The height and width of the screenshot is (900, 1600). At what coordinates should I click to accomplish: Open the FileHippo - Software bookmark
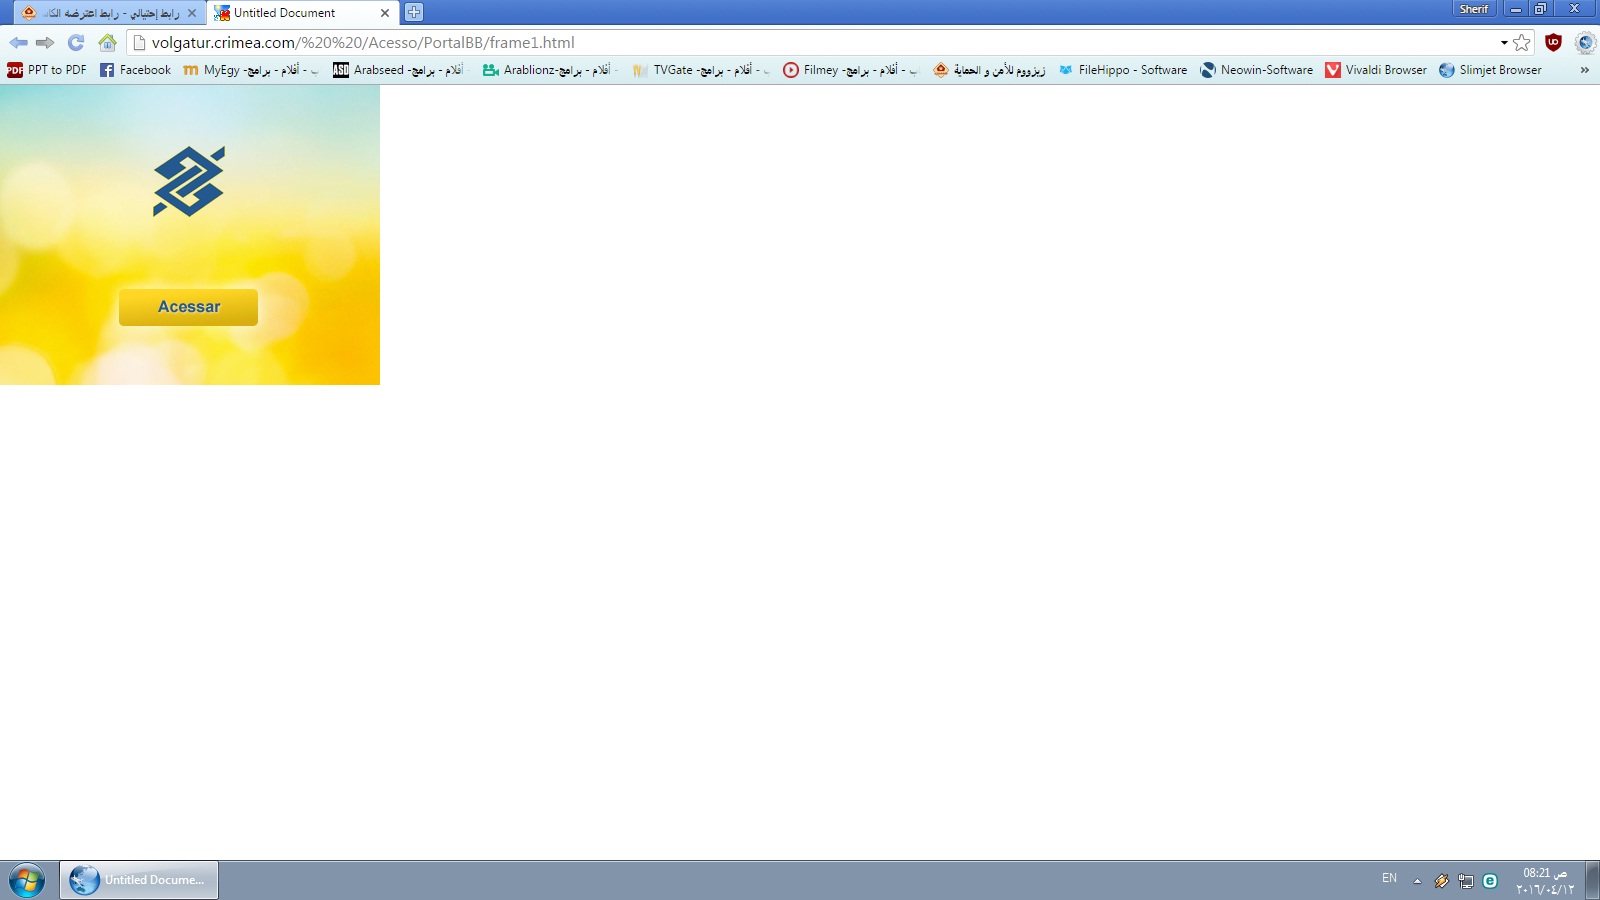(x=1123, y=70)
